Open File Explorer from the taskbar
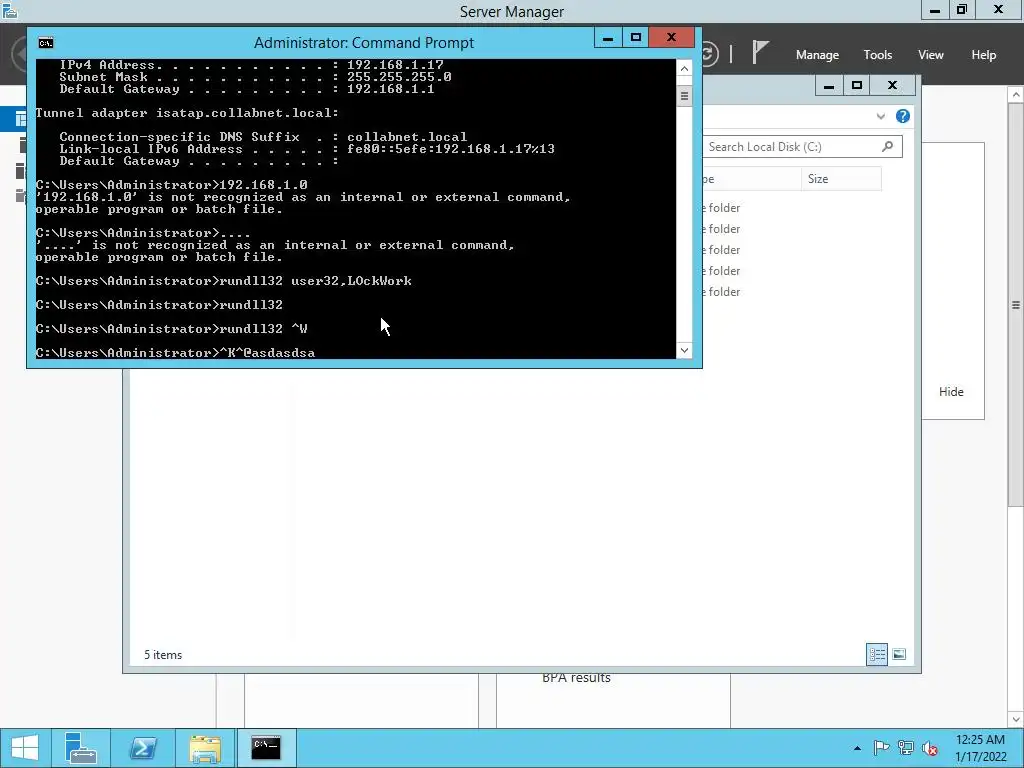 (204, 748)
